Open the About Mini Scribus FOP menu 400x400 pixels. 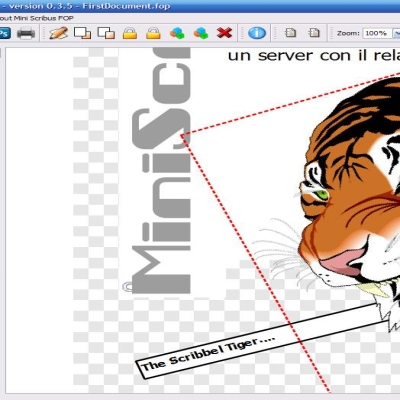[37, 18]
